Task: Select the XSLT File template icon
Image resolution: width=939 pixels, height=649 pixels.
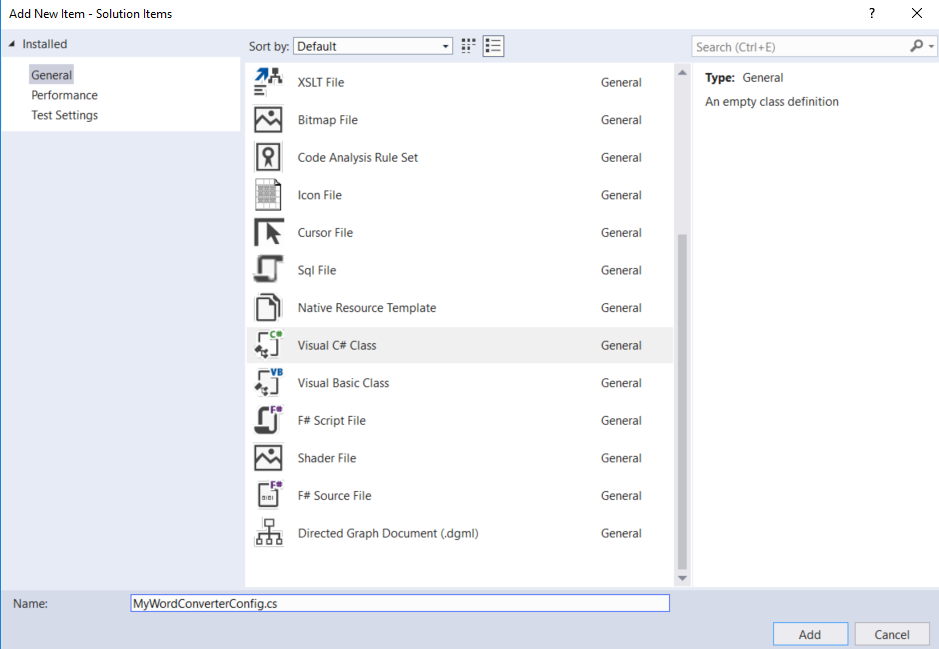Action: click(268, 82)
